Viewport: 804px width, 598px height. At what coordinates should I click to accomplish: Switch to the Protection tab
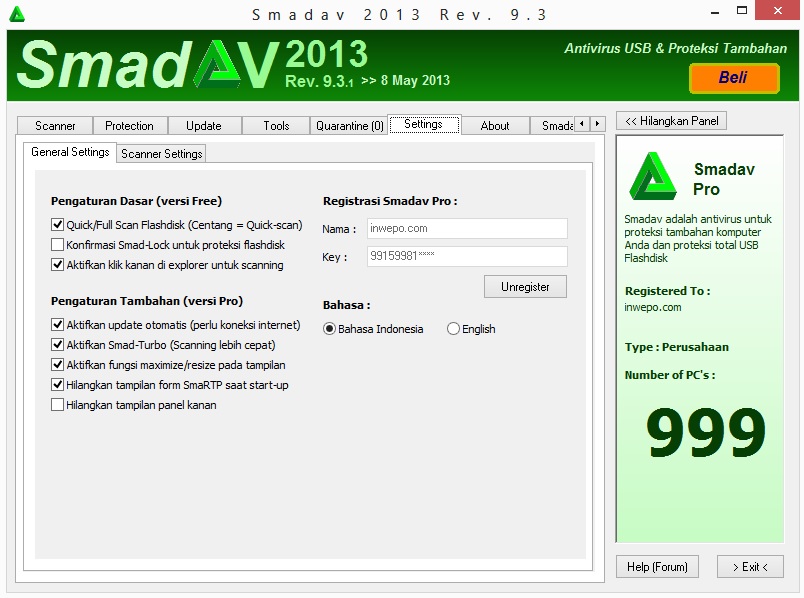coord(129,126)
